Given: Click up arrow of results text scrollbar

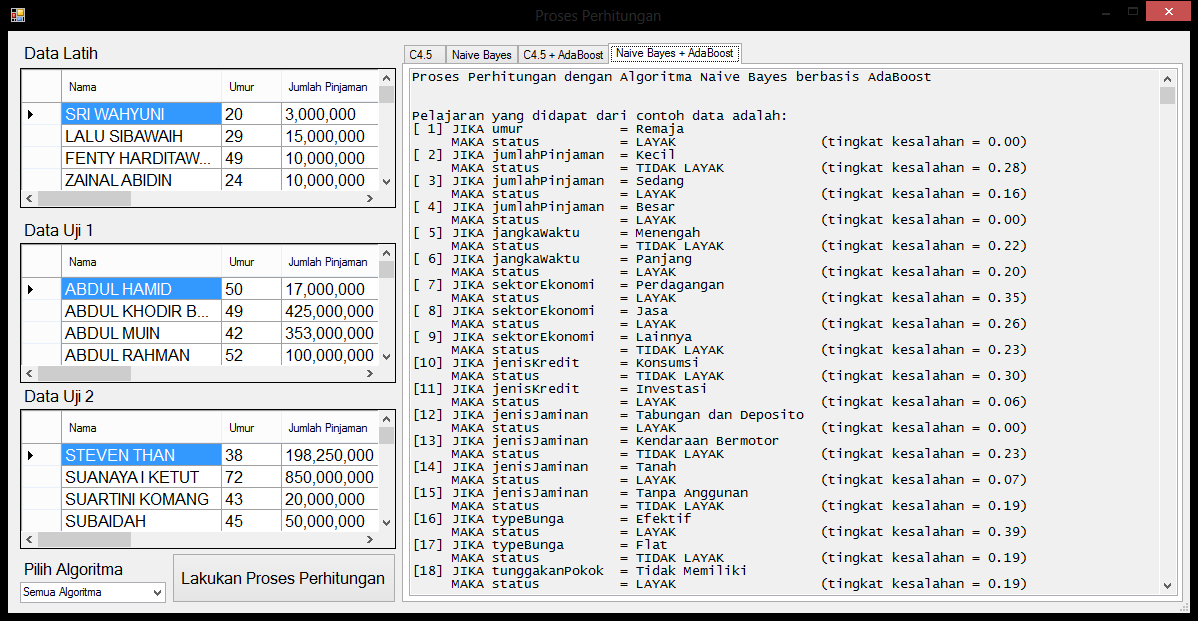Looking at the screenshot, I should (x=1167, y=78).
